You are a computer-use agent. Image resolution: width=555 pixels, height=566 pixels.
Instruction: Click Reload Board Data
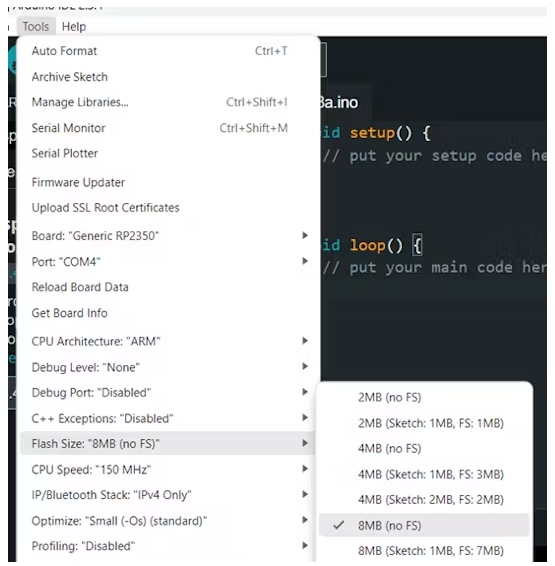168,287
